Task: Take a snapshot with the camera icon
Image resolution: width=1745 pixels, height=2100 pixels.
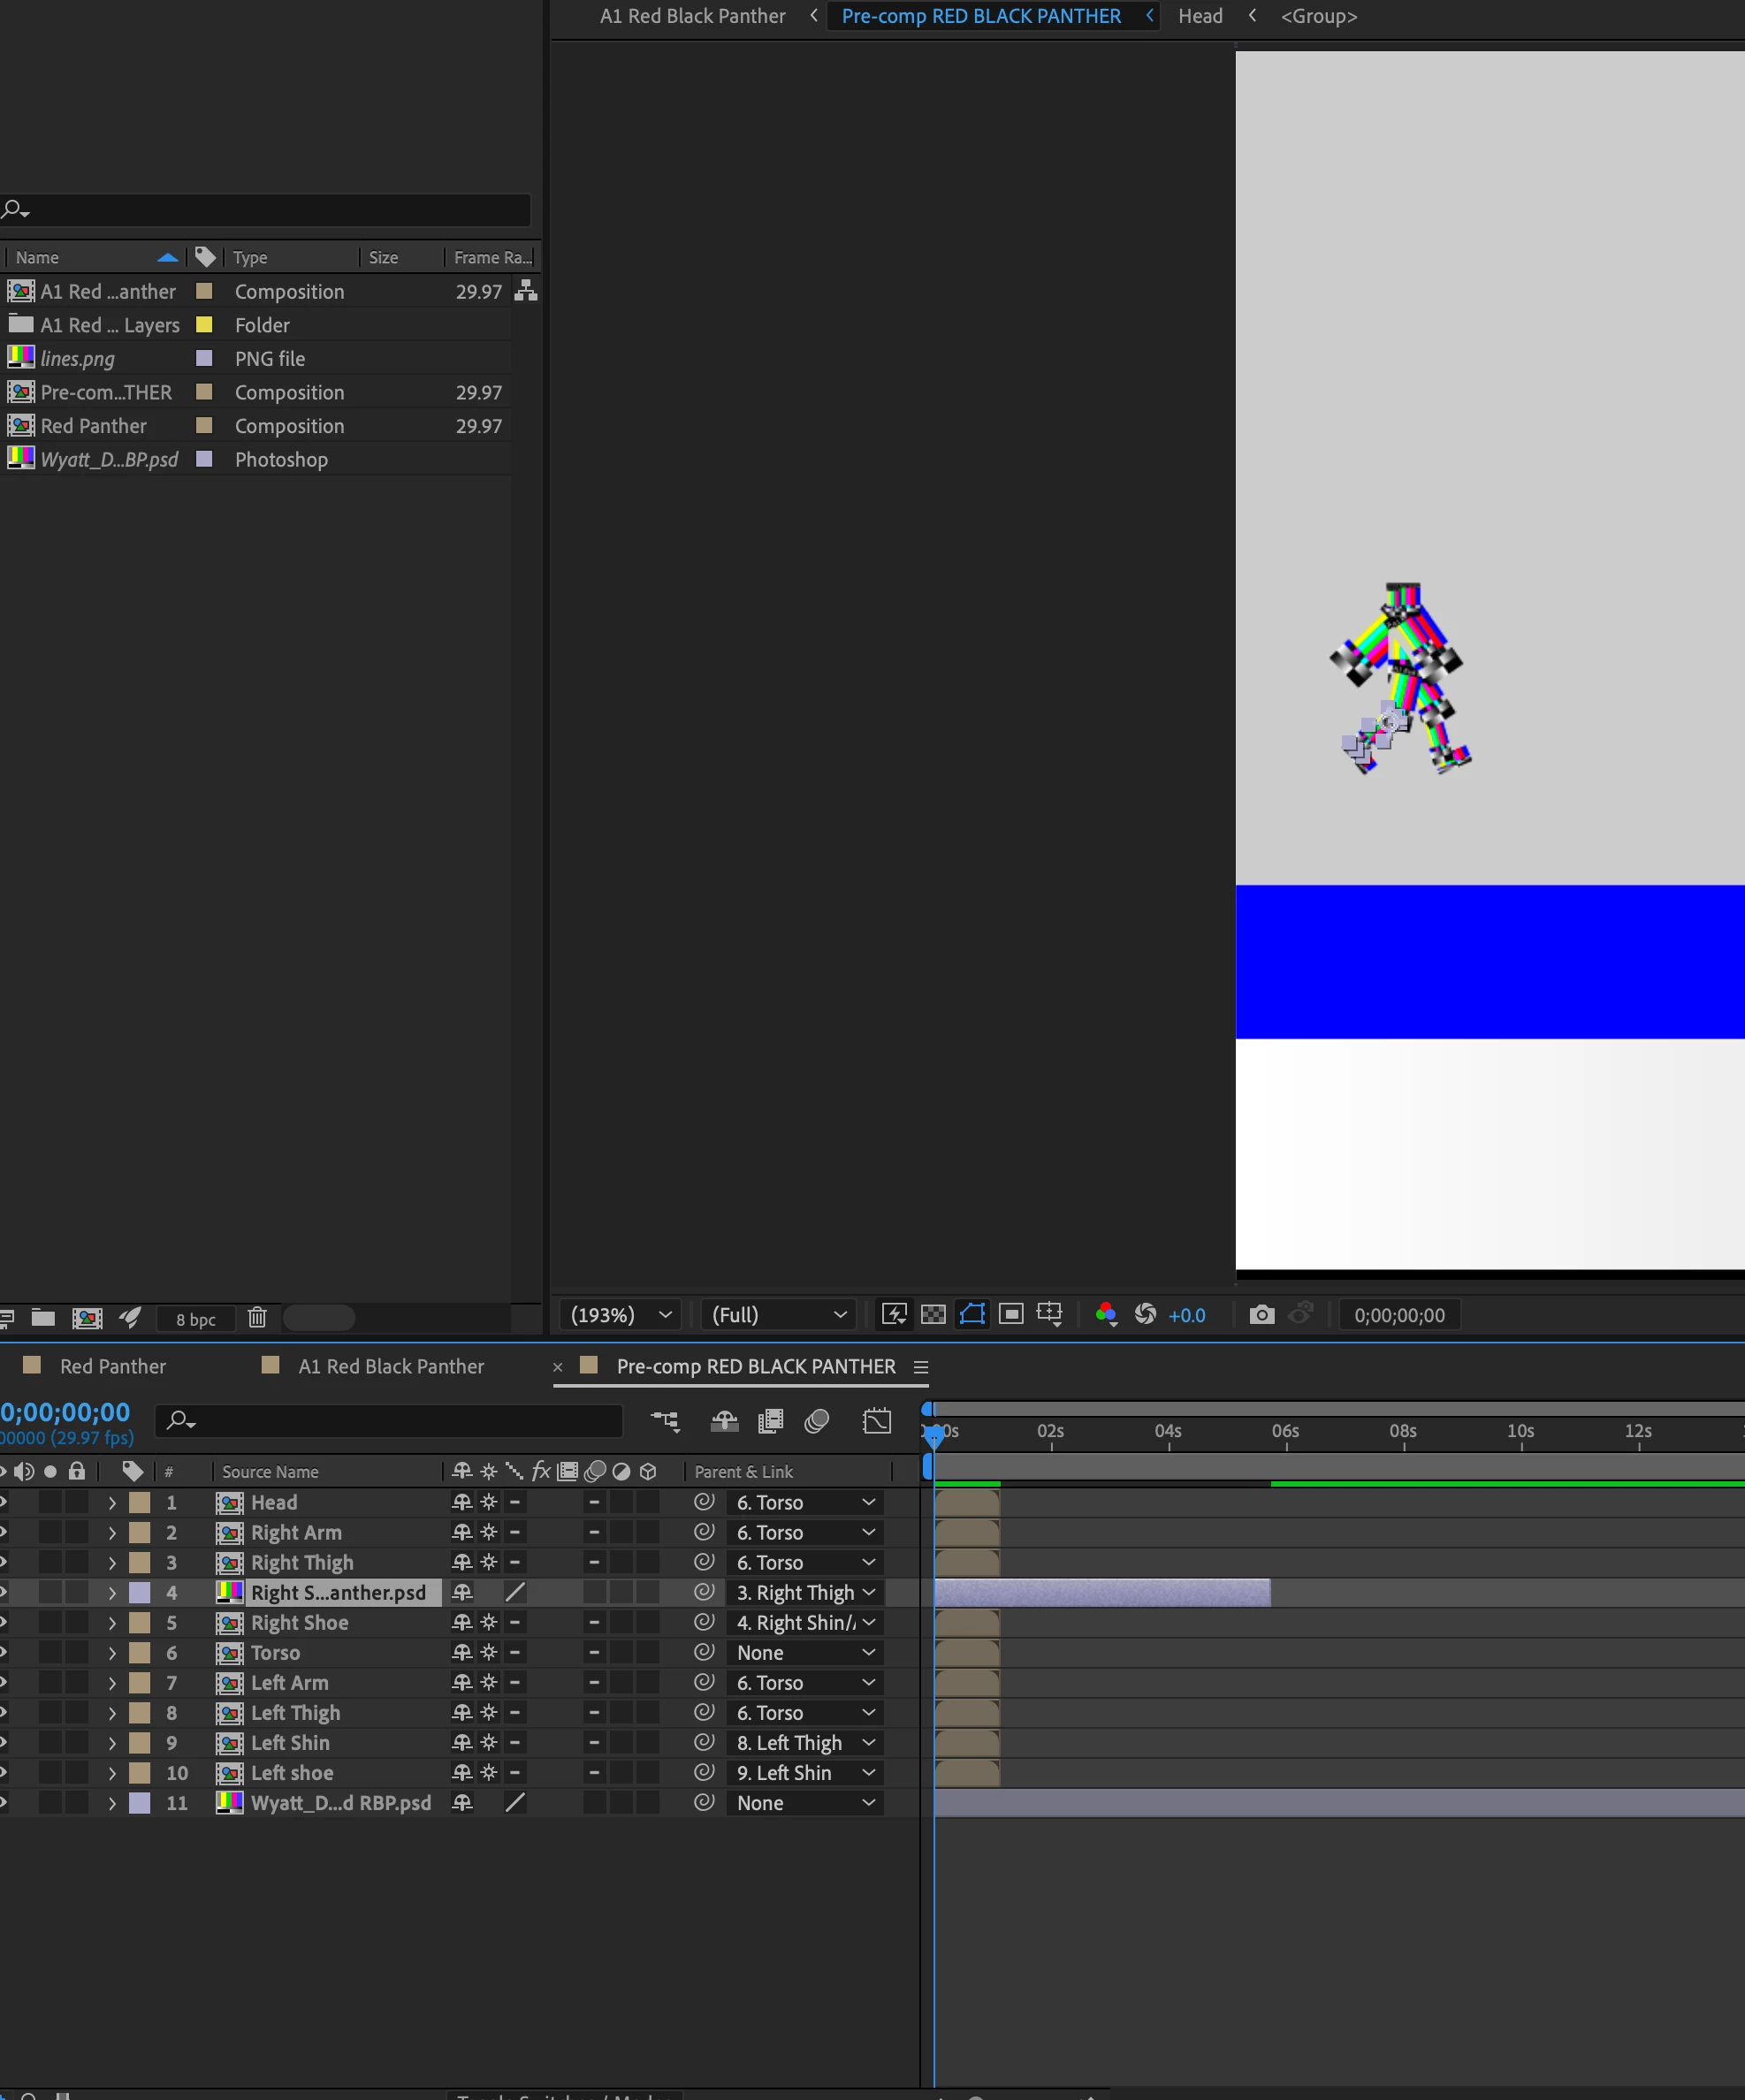Action: pyautogui.click(x=1262, y=1314)
